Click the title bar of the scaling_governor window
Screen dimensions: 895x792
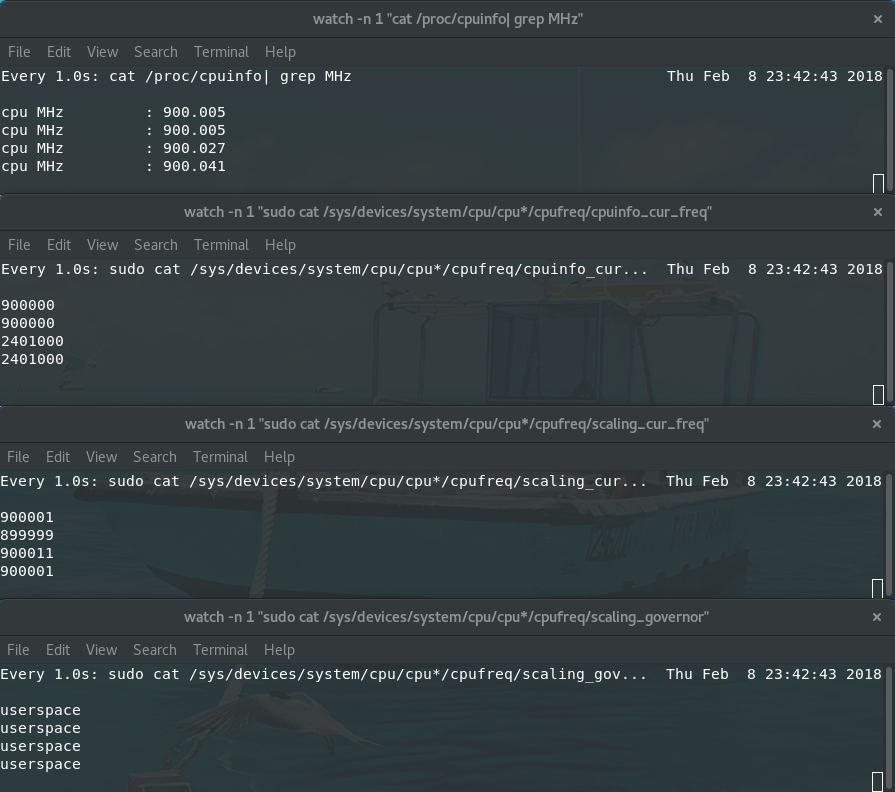447,616
